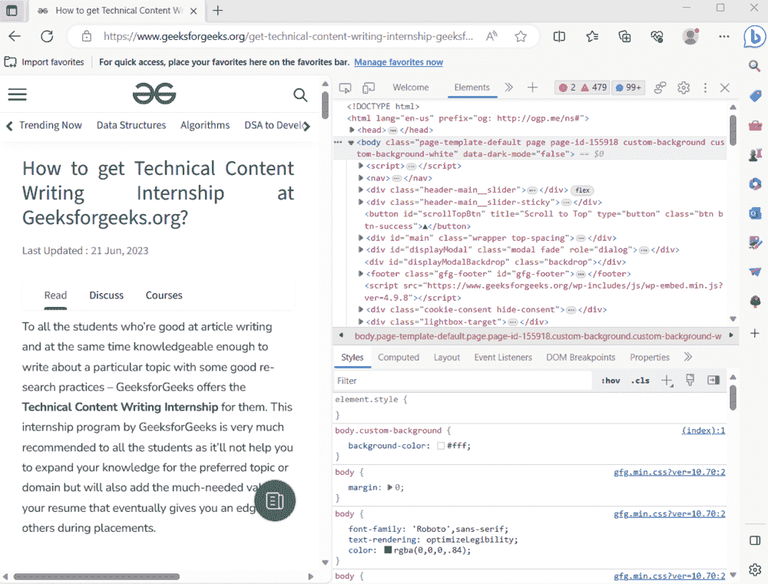This screenshot has height=584, width=768.
Task: View site information lock icon
Action: pos(87,36)
